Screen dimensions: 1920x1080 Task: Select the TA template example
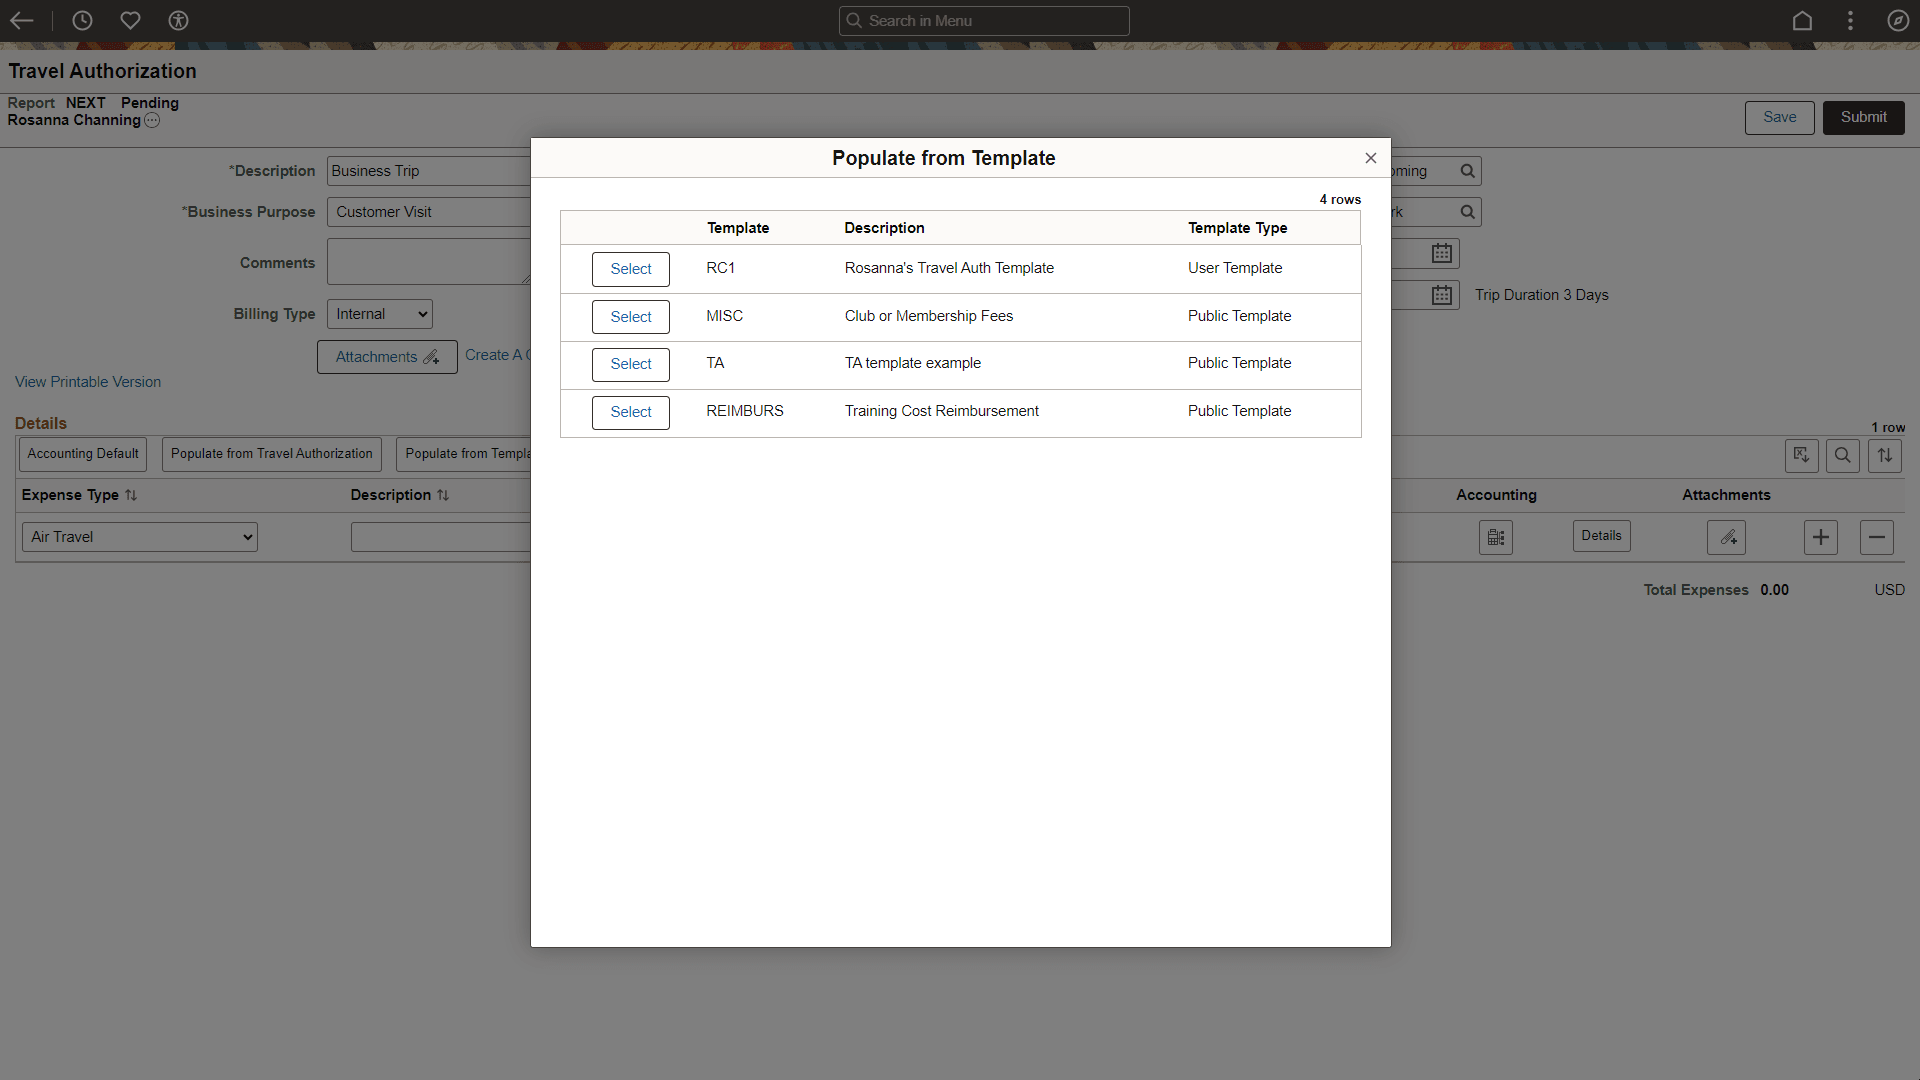630,364
